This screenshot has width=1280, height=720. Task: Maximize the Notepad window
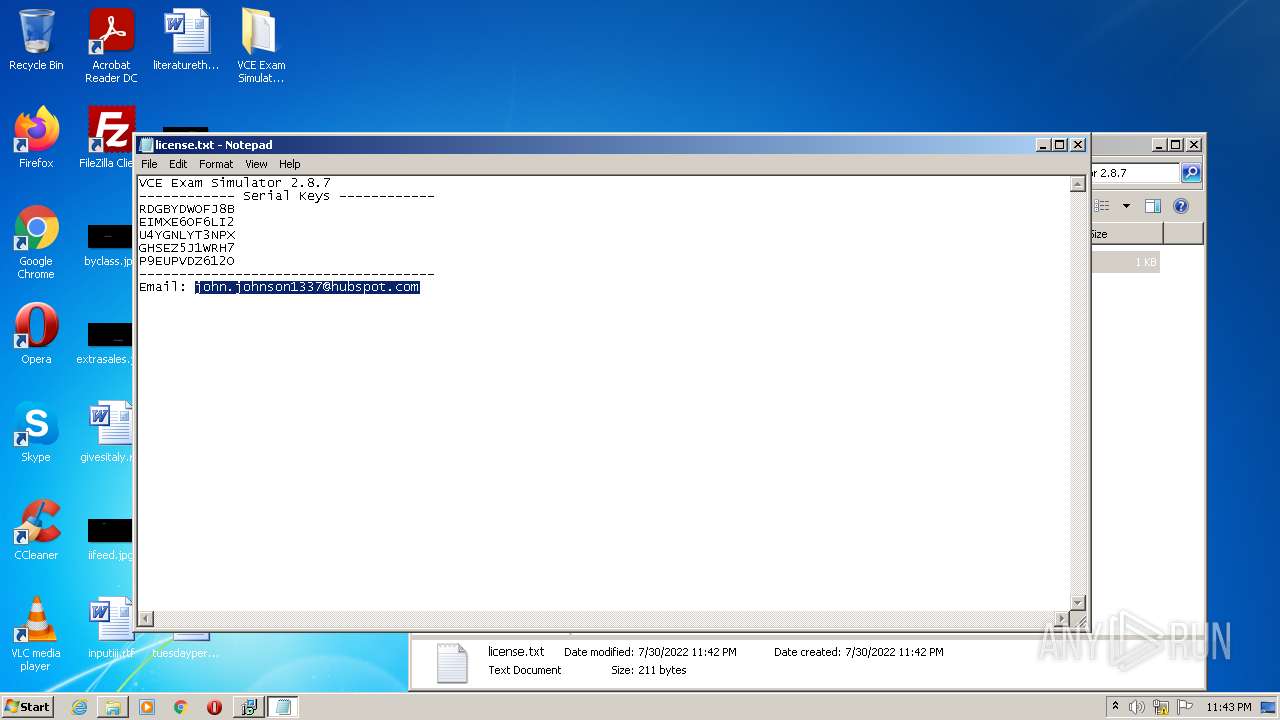[x=1060, y=145]
